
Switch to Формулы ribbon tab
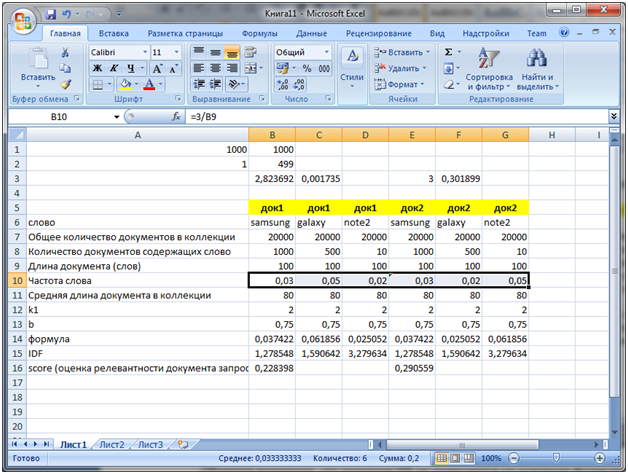pos(260,34)
